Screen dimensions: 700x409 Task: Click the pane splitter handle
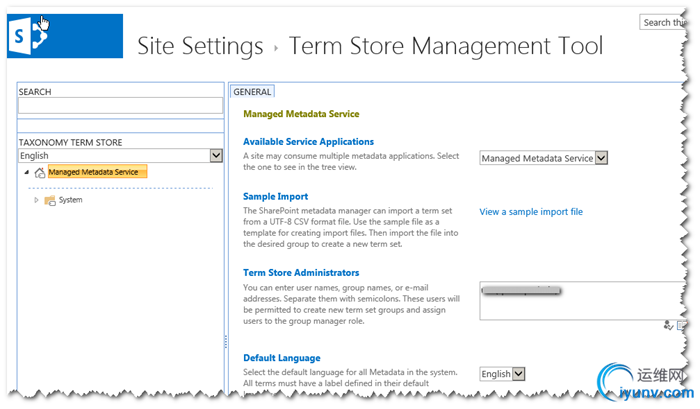point(226,341)
